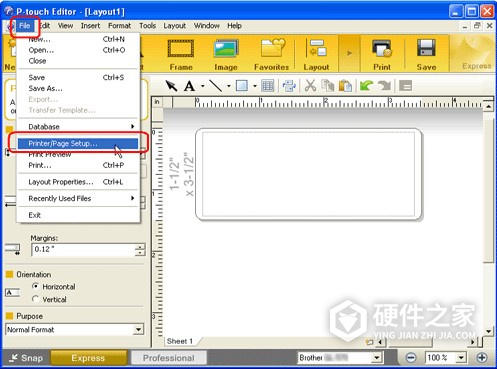
Task: Insert a Frame from the toolbar
Action: (181, 54)
